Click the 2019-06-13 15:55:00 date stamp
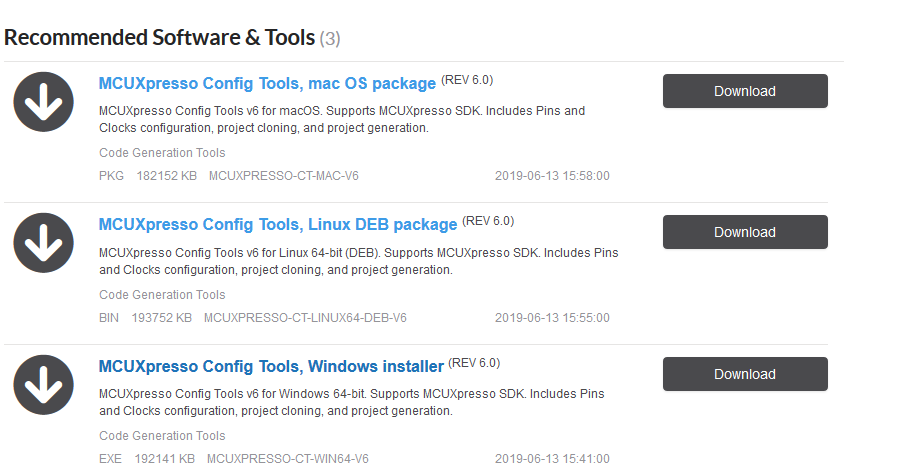This screenshot has height=471, width=915. (552, 318)
